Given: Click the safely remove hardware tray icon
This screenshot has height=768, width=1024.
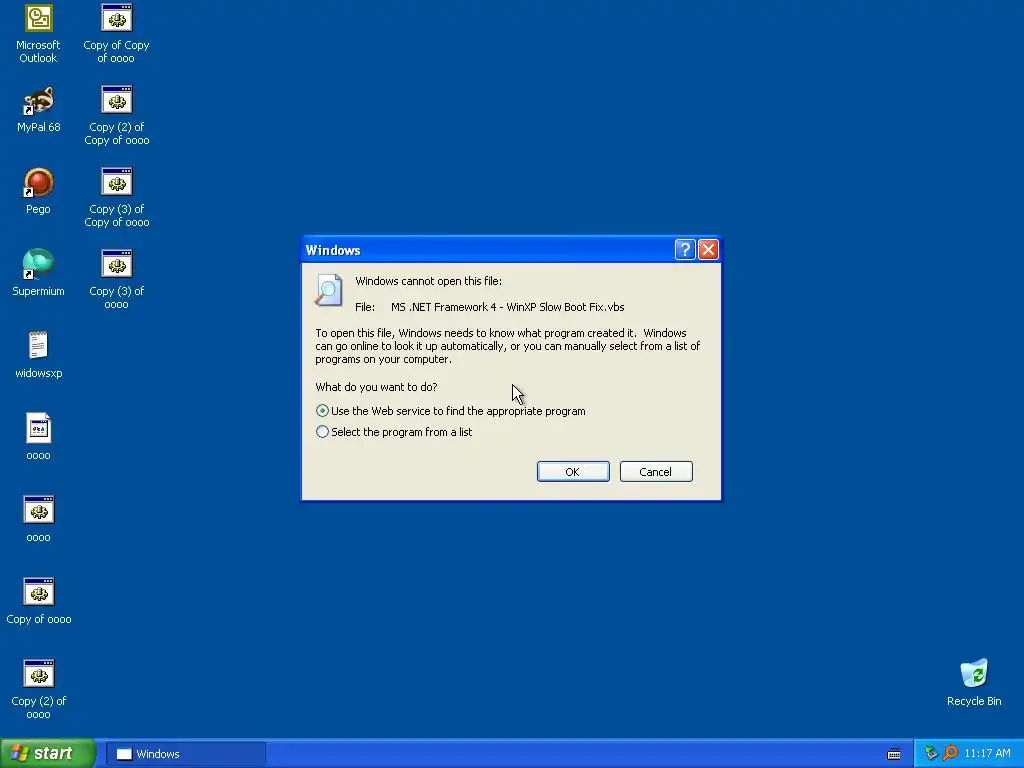Looking at the screenshot, I should click(x=931, y=754).
